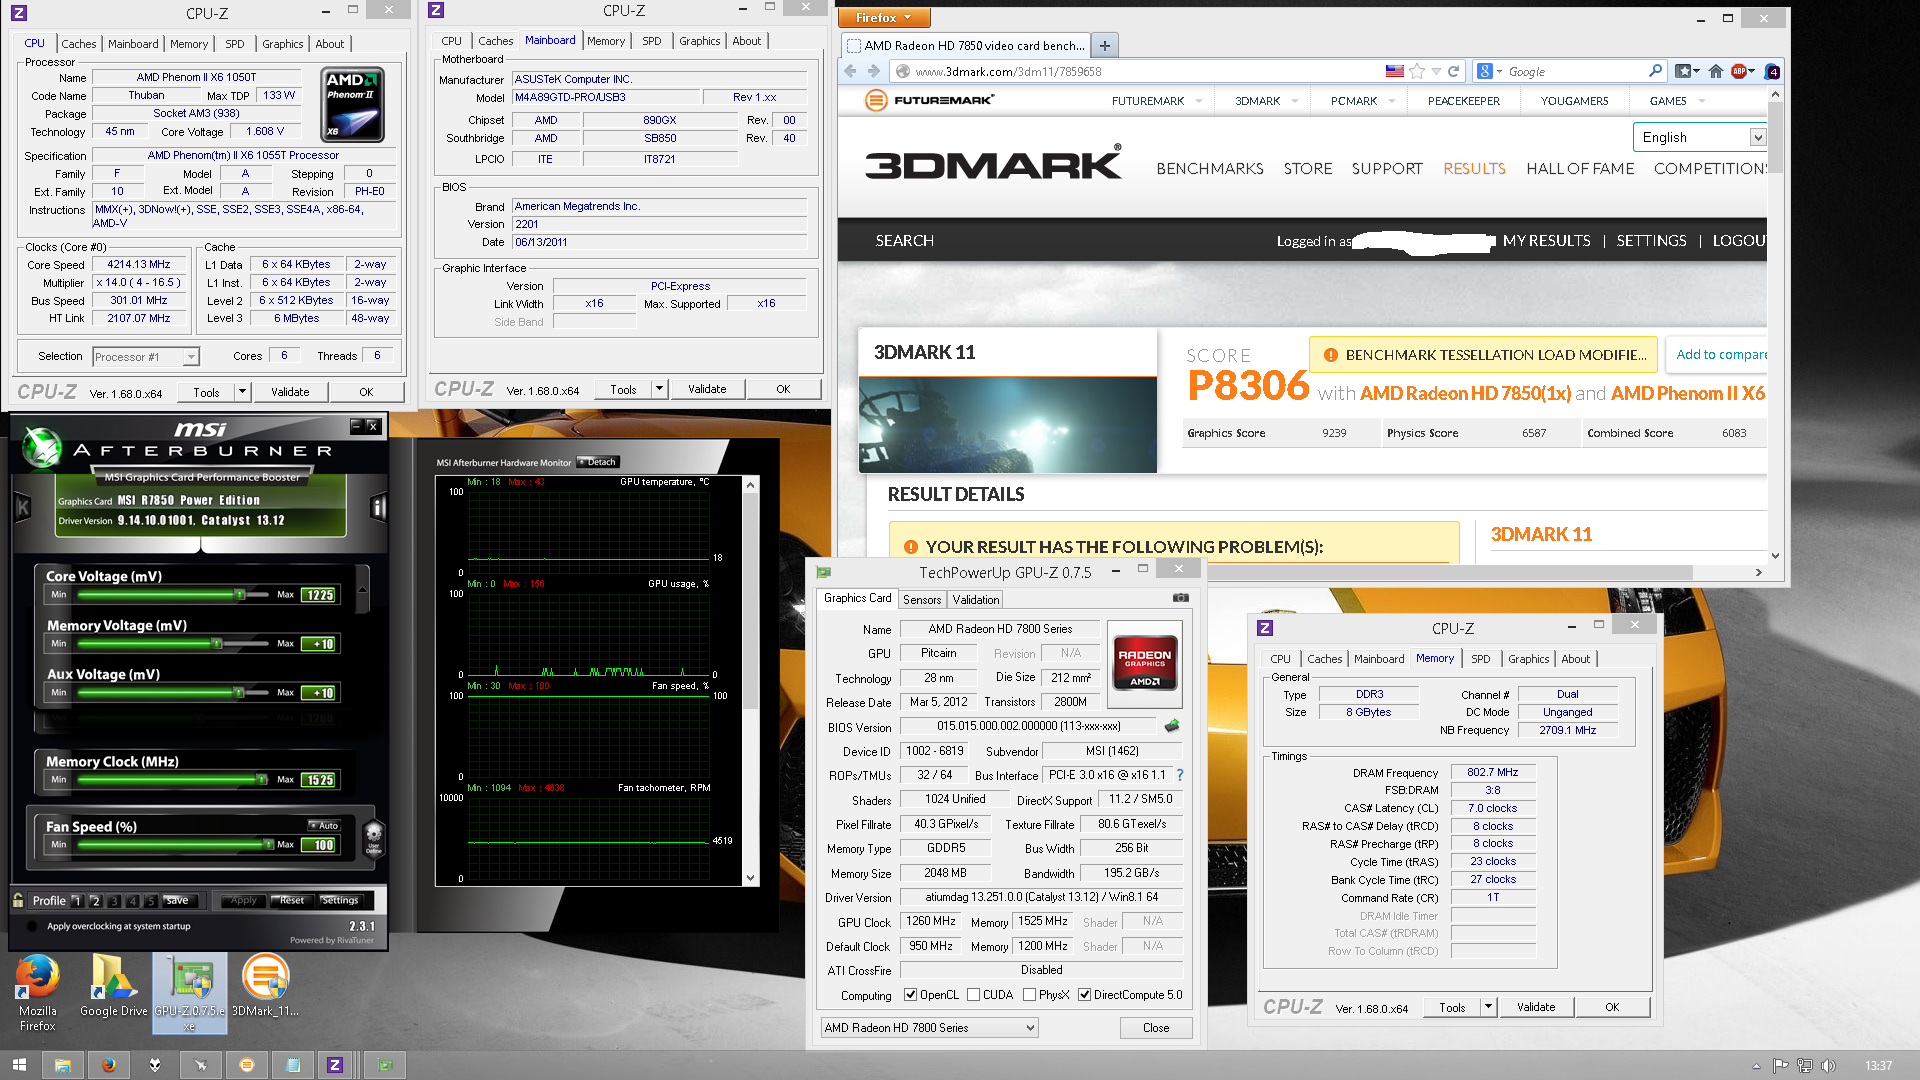Image resolution: width=1920 pixels, height=1080 pixels.
Task: Open File Explorer from taskbar
Action: (62, 1065)
